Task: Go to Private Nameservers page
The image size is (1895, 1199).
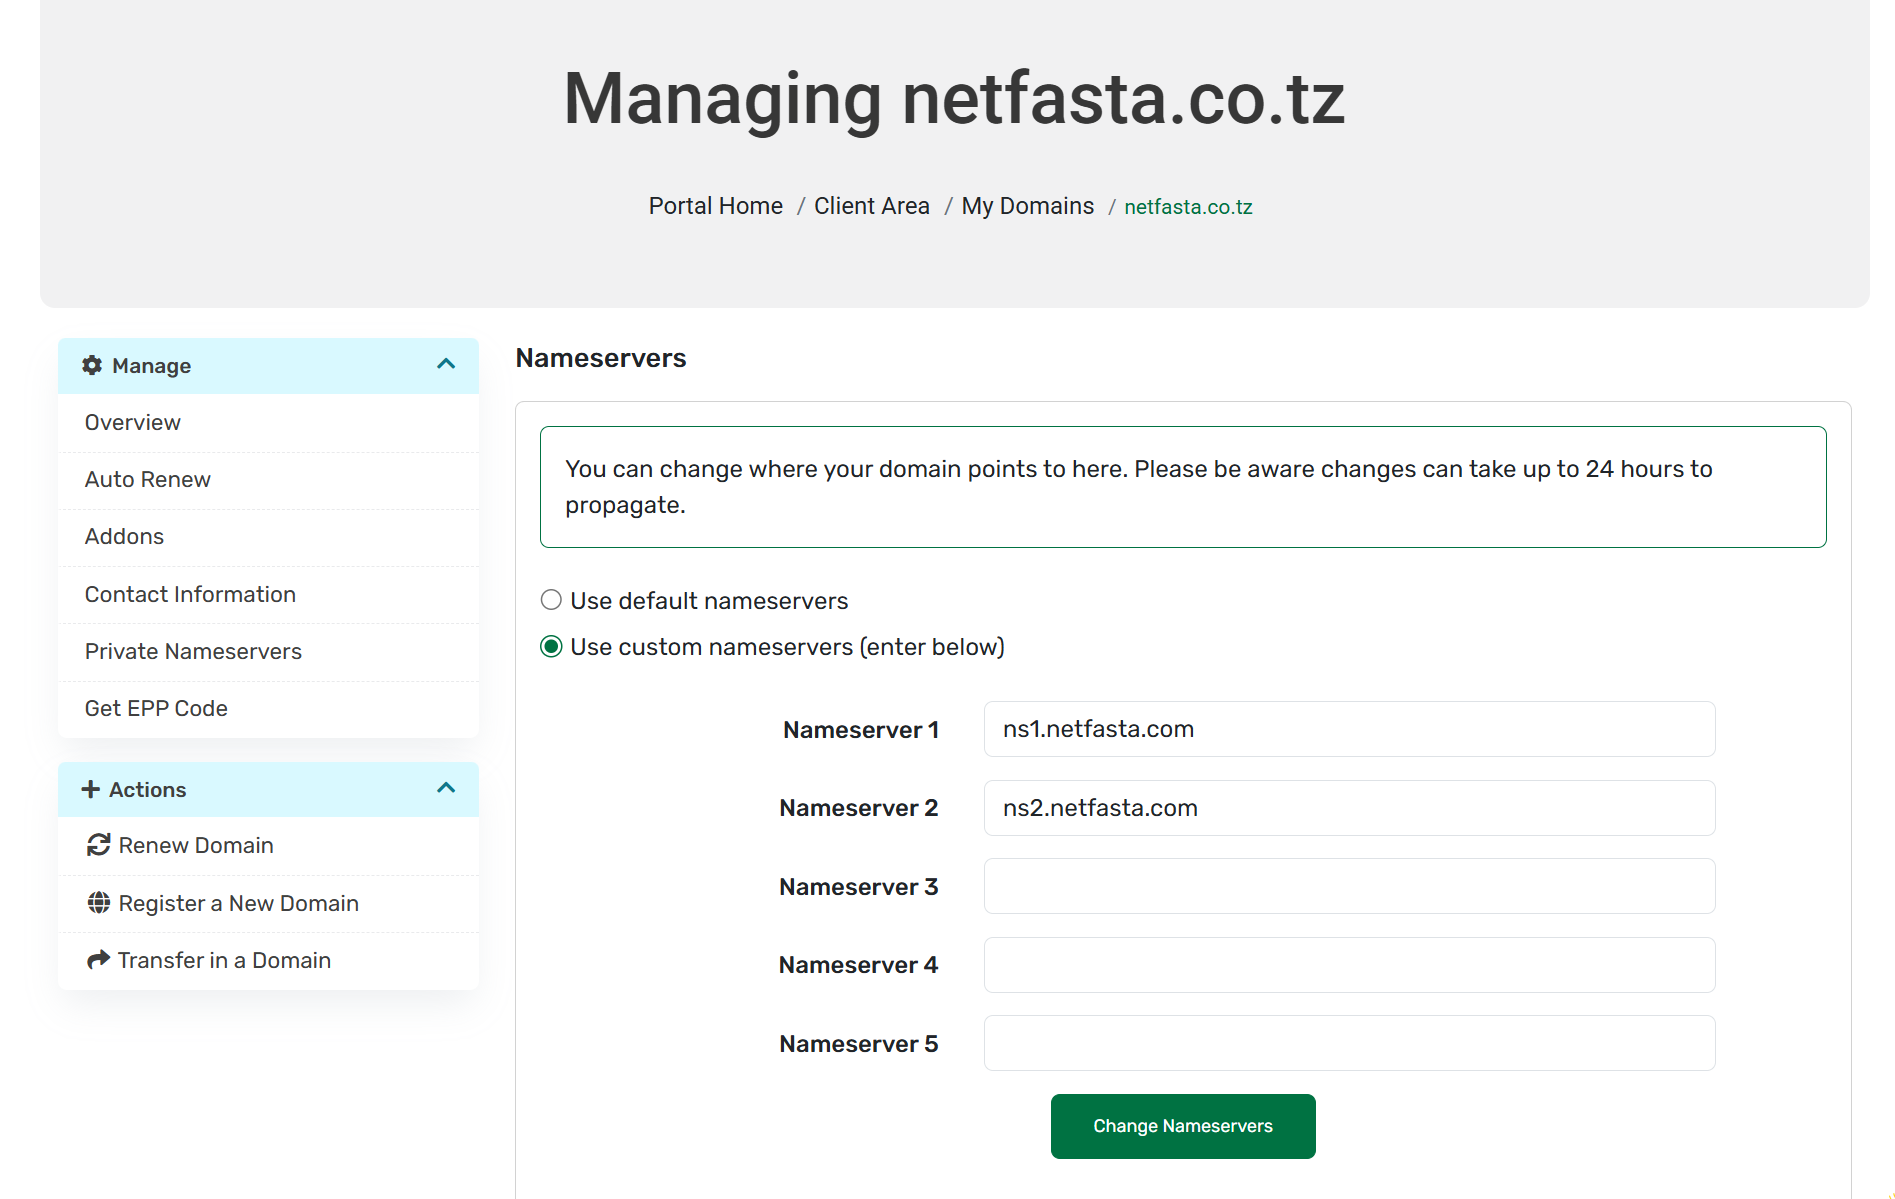Action: [193, 651]
